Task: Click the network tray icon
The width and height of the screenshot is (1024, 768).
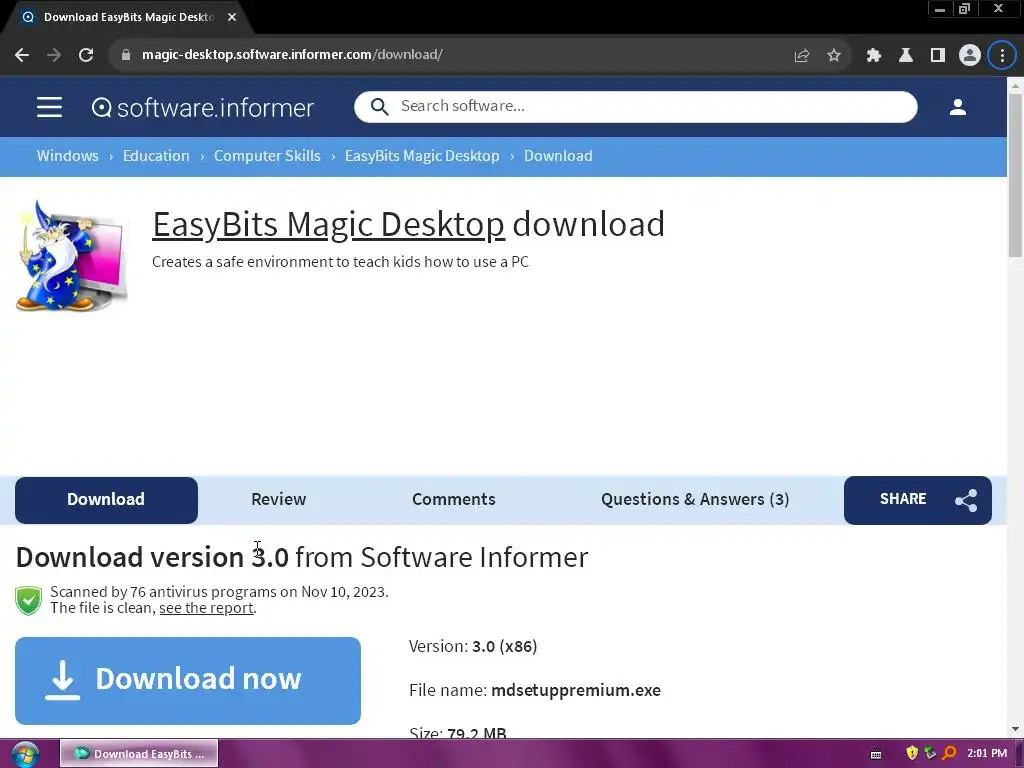Action: (x=931, y=754)
